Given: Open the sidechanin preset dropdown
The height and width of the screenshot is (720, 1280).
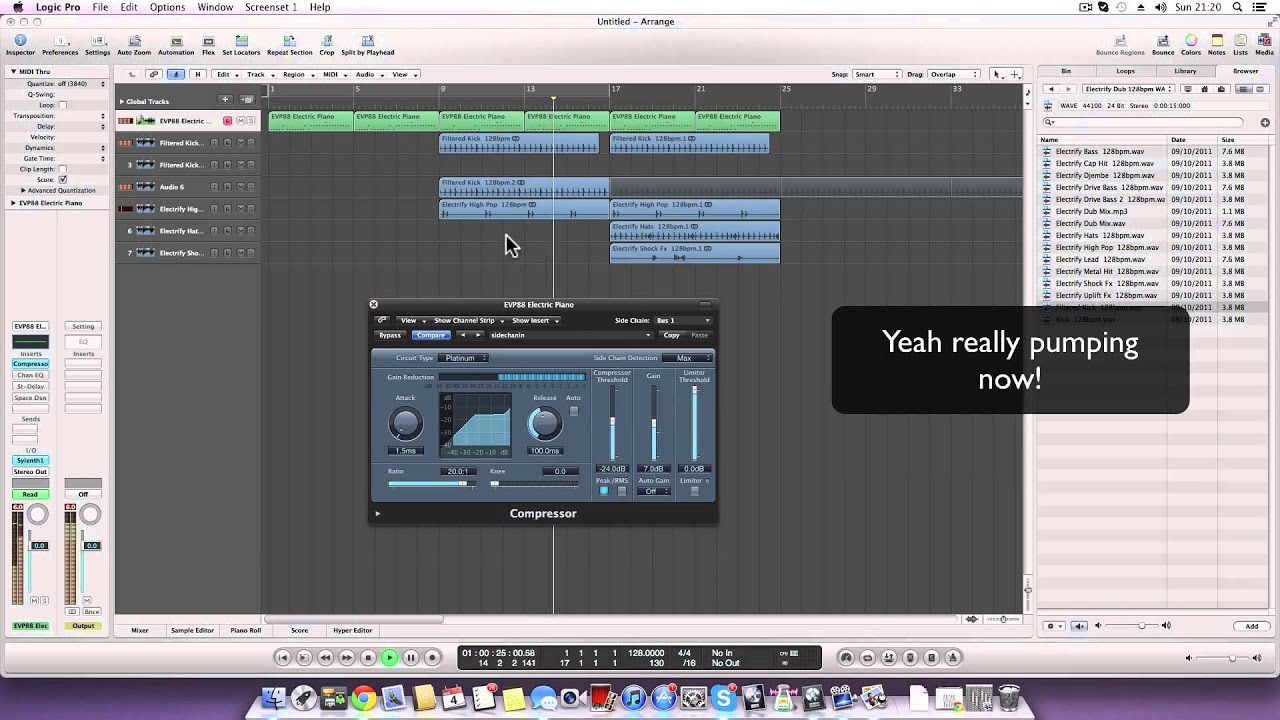Looking at the screenshot, I should click(570, 335).
